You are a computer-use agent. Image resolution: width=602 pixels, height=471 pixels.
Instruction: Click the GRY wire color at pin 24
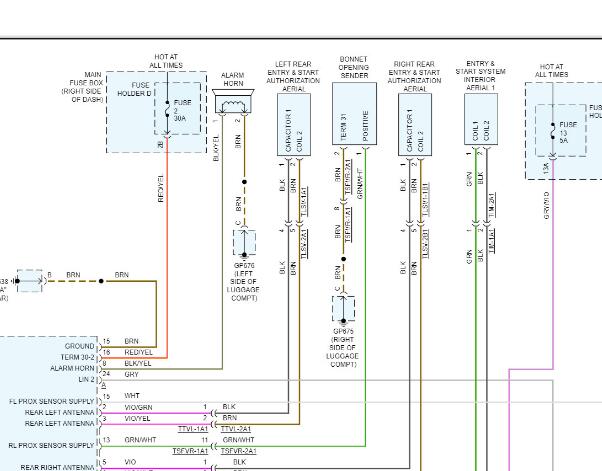(131, 374)
